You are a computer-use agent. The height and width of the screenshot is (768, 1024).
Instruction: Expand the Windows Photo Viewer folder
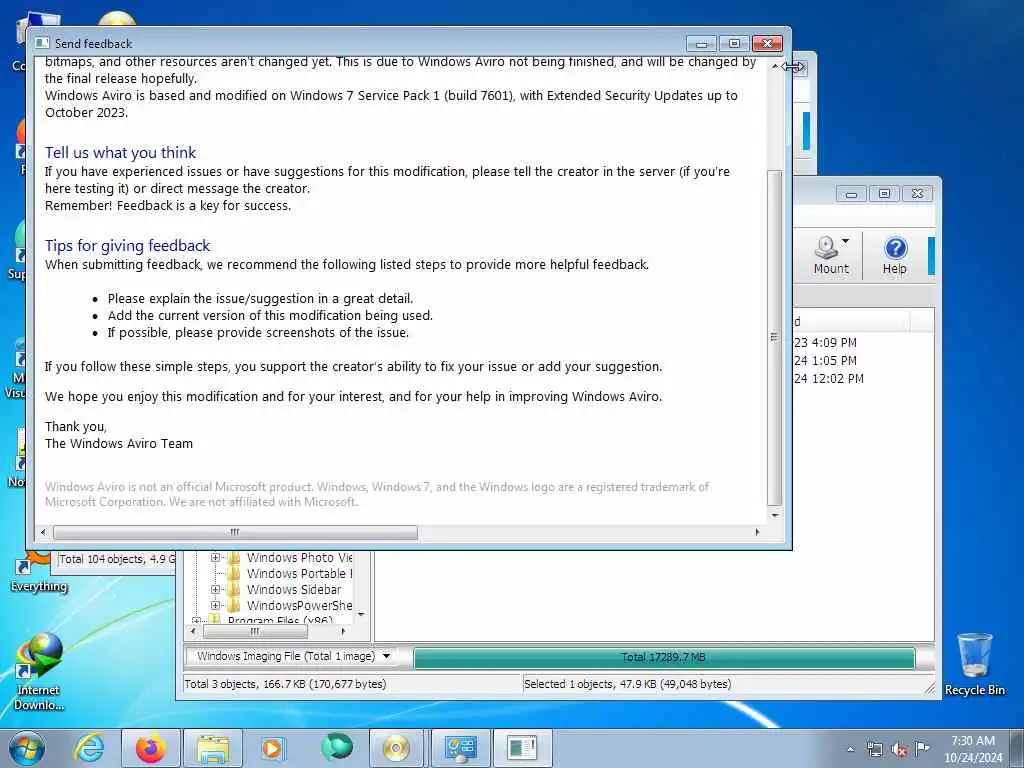(215, 558)
